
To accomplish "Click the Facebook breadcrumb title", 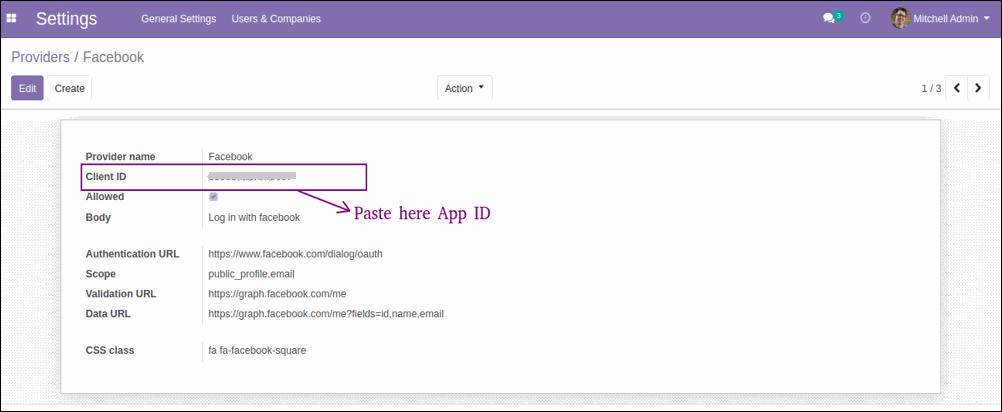I will coord(114,57).
